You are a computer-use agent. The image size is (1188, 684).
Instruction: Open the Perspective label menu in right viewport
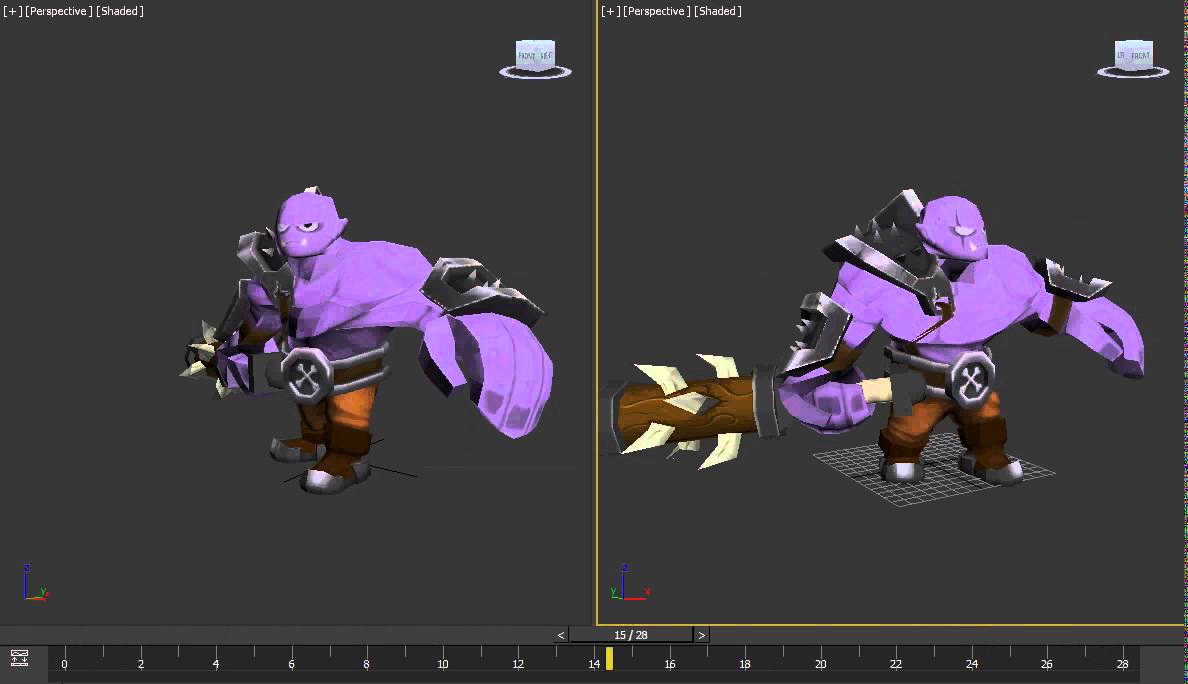[x=657, y=11]
